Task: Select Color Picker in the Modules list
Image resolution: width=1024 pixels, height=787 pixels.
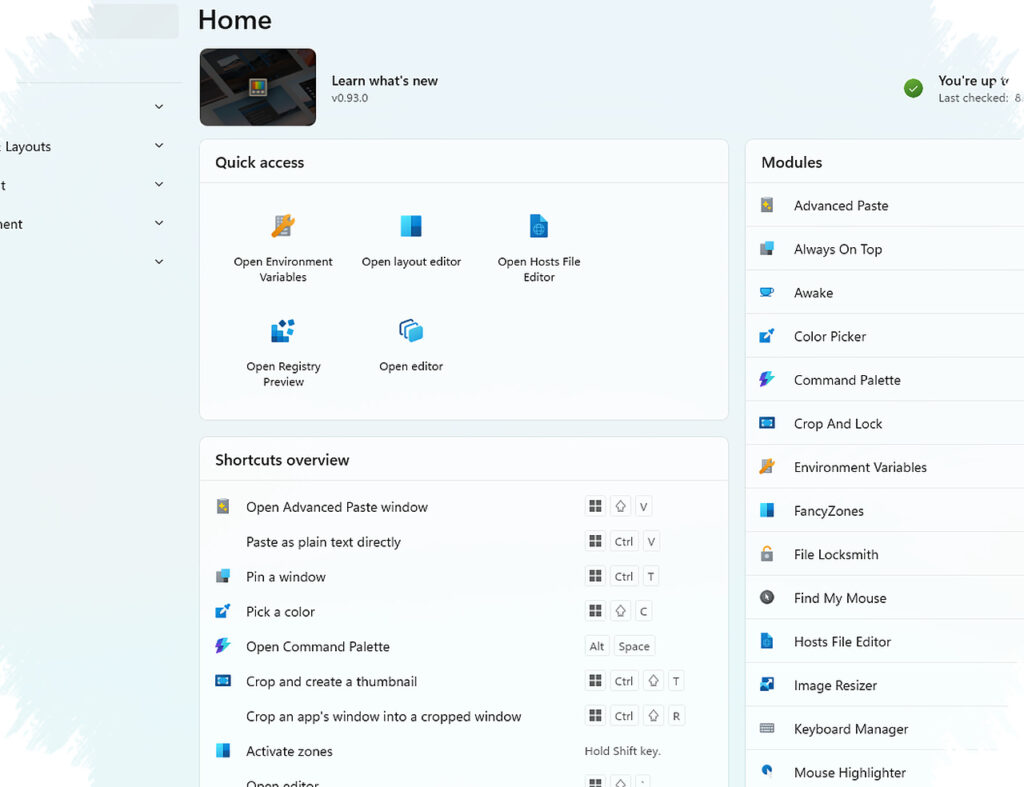Action: pos(885,336)
